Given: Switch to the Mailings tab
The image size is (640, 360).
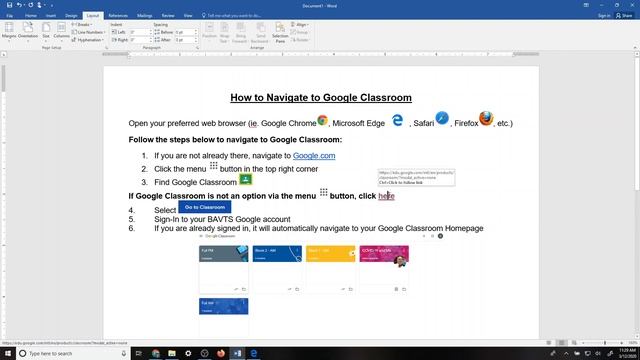Looking at the screenshot, I should click(144, 16).
